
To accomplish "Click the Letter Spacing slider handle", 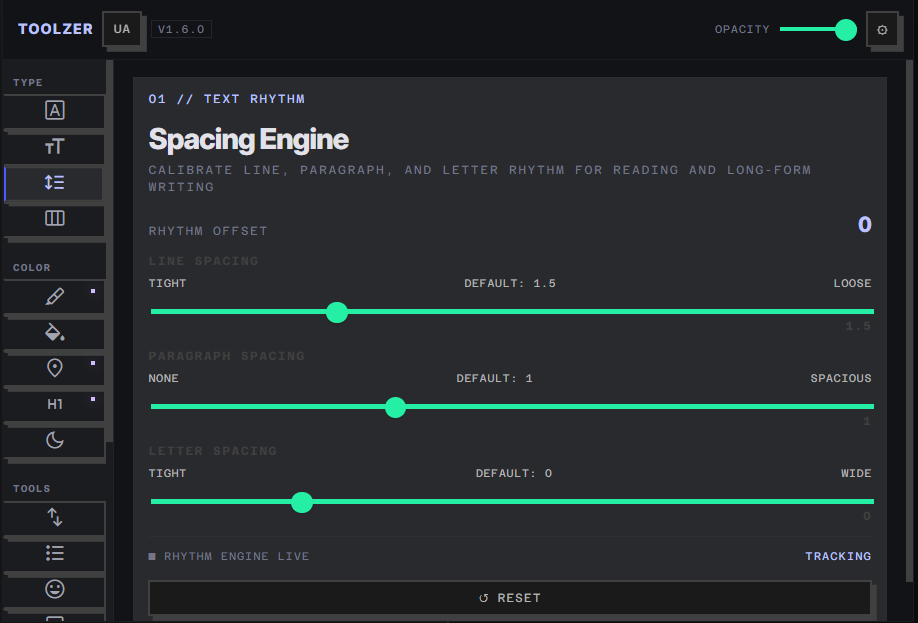I will (302, 502).
